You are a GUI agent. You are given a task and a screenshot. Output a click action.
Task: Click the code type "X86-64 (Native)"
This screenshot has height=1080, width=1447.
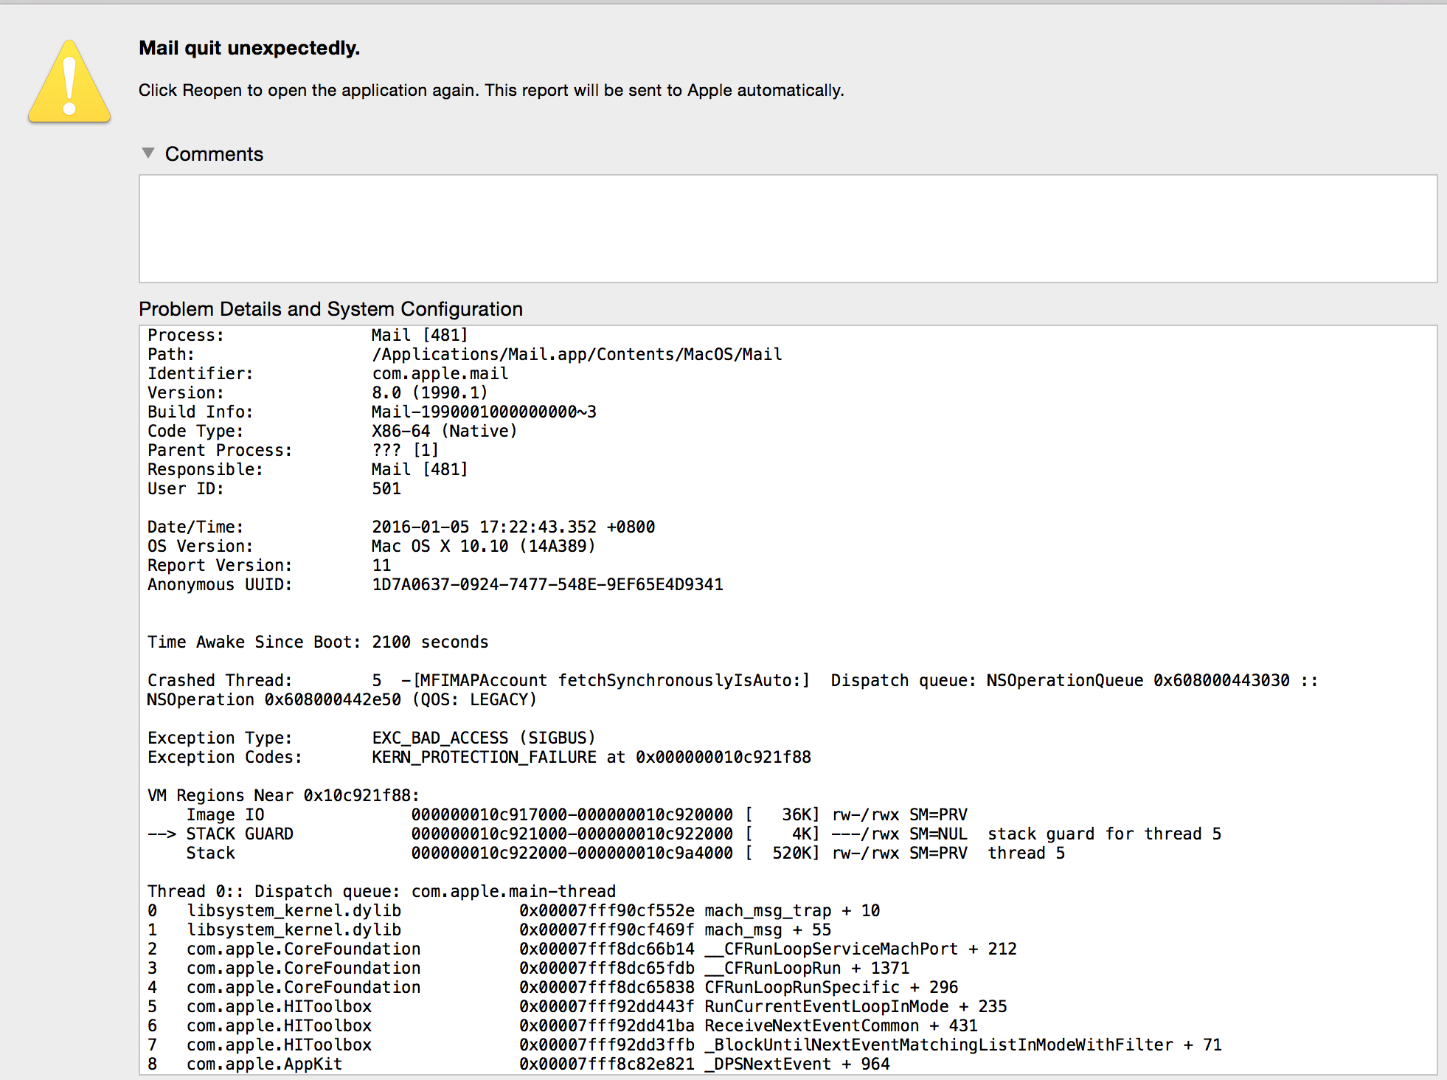[445, 431]
